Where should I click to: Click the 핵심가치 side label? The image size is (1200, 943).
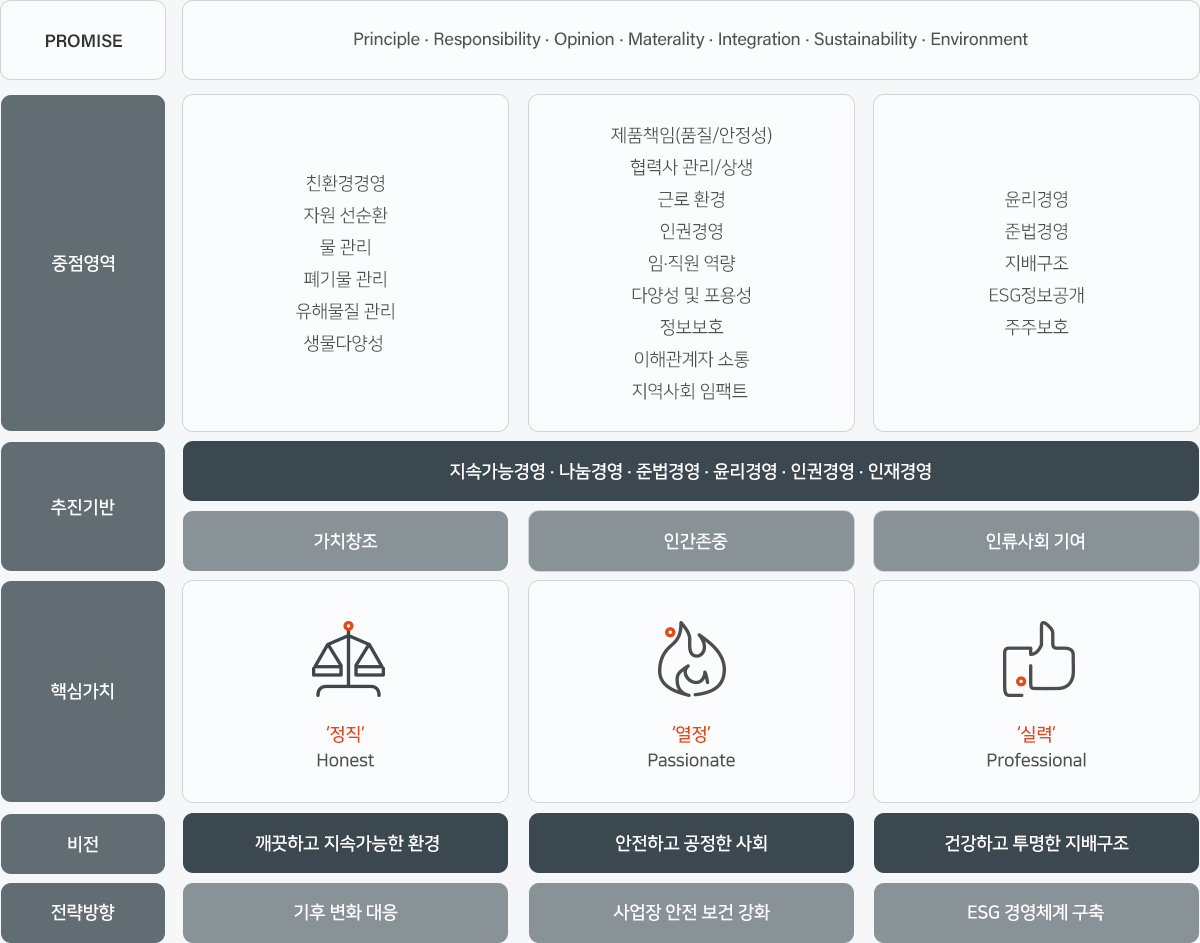(x=83, y=691)
